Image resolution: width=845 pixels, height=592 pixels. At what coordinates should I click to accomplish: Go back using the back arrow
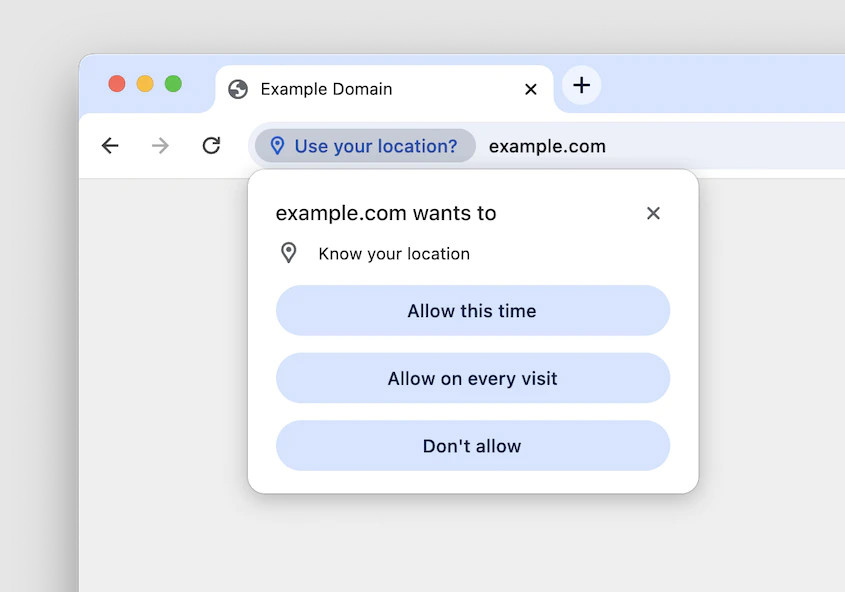[x=110, y=145]
